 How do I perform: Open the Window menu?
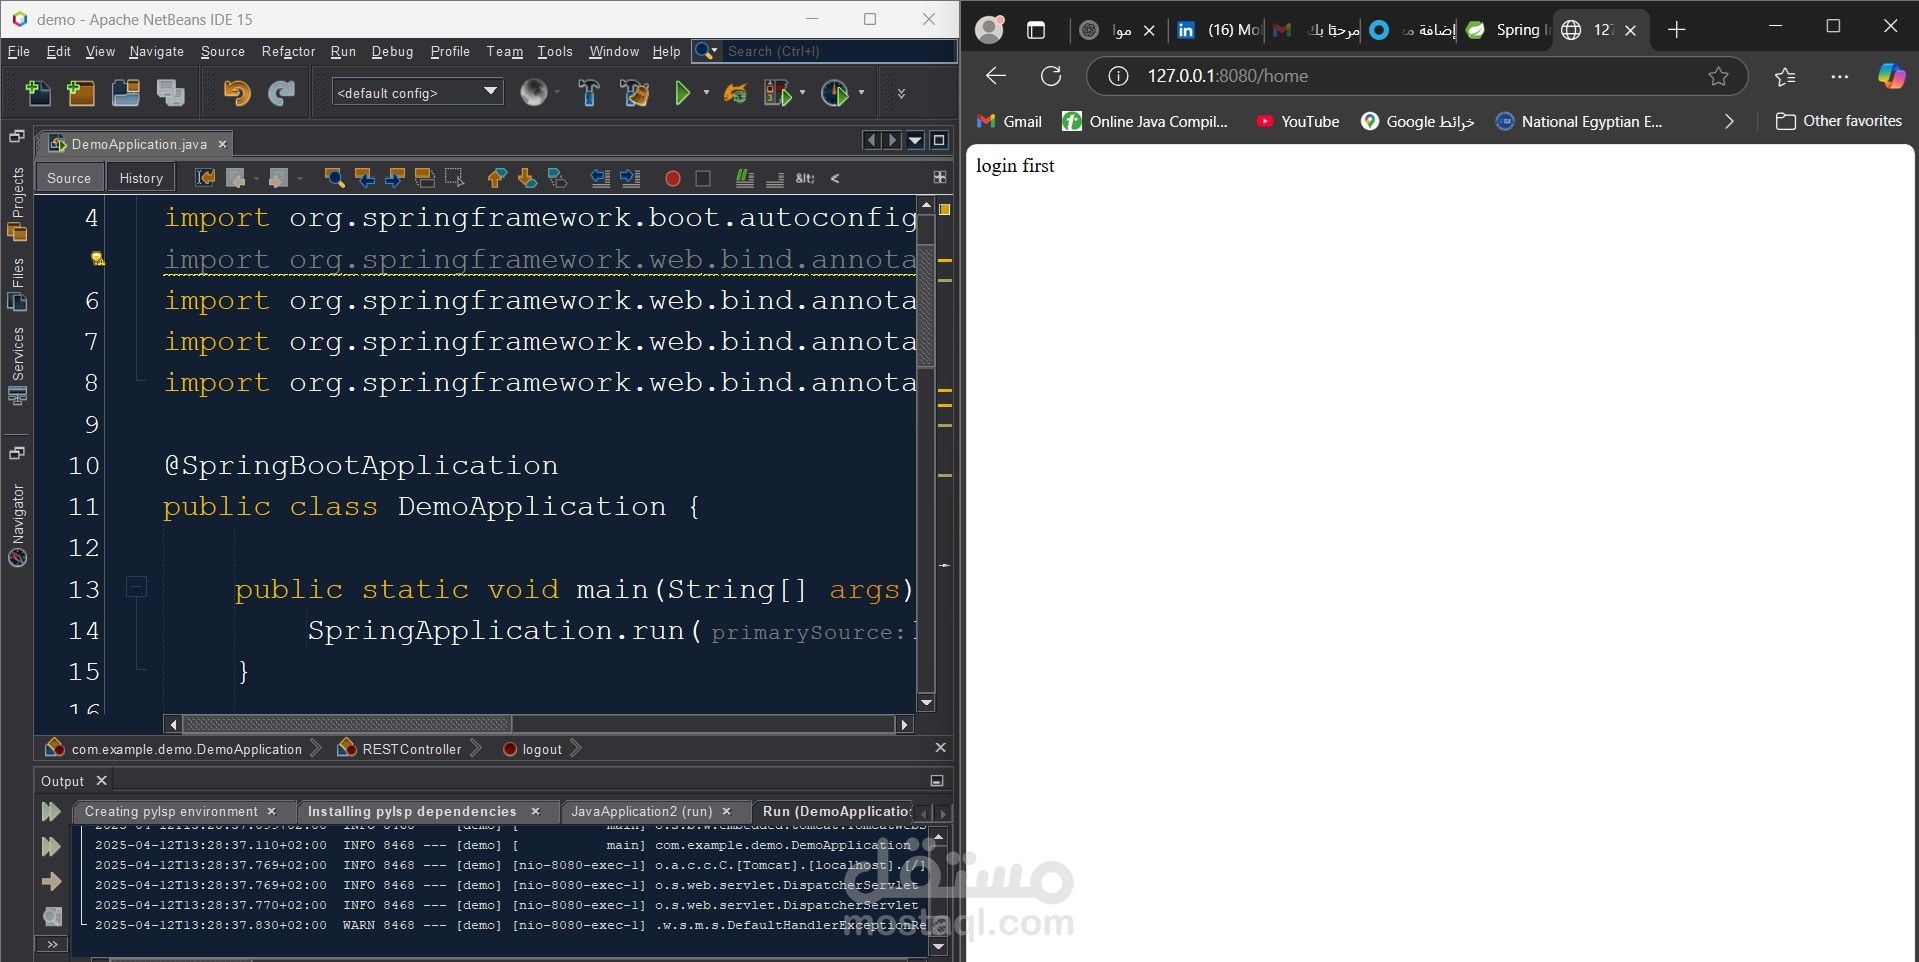(x=614, y=51)
